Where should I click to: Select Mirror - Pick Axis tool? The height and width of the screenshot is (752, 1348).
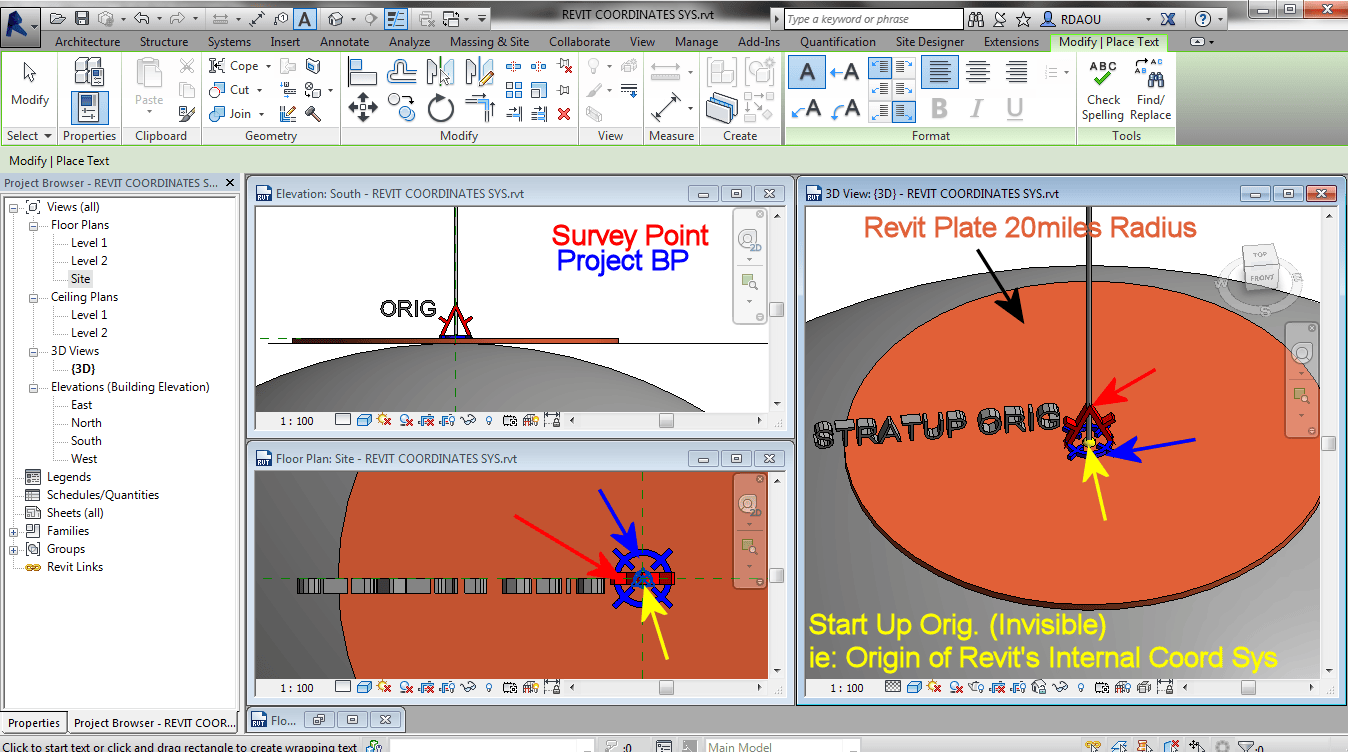(441, 71)
